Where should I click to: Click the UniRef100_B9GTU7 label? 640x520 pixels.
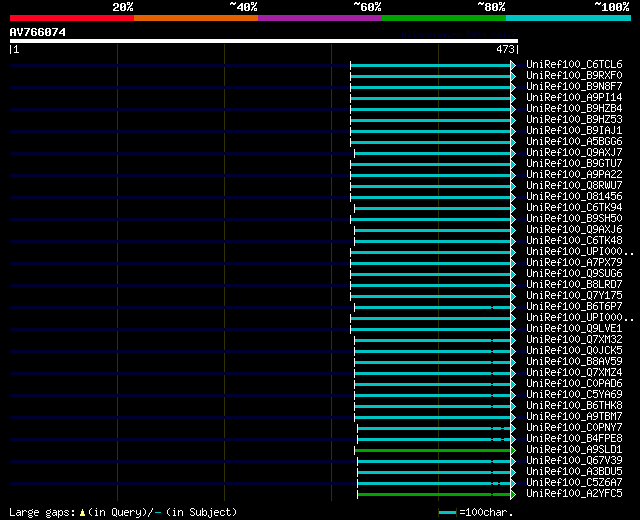click(574, 164)
